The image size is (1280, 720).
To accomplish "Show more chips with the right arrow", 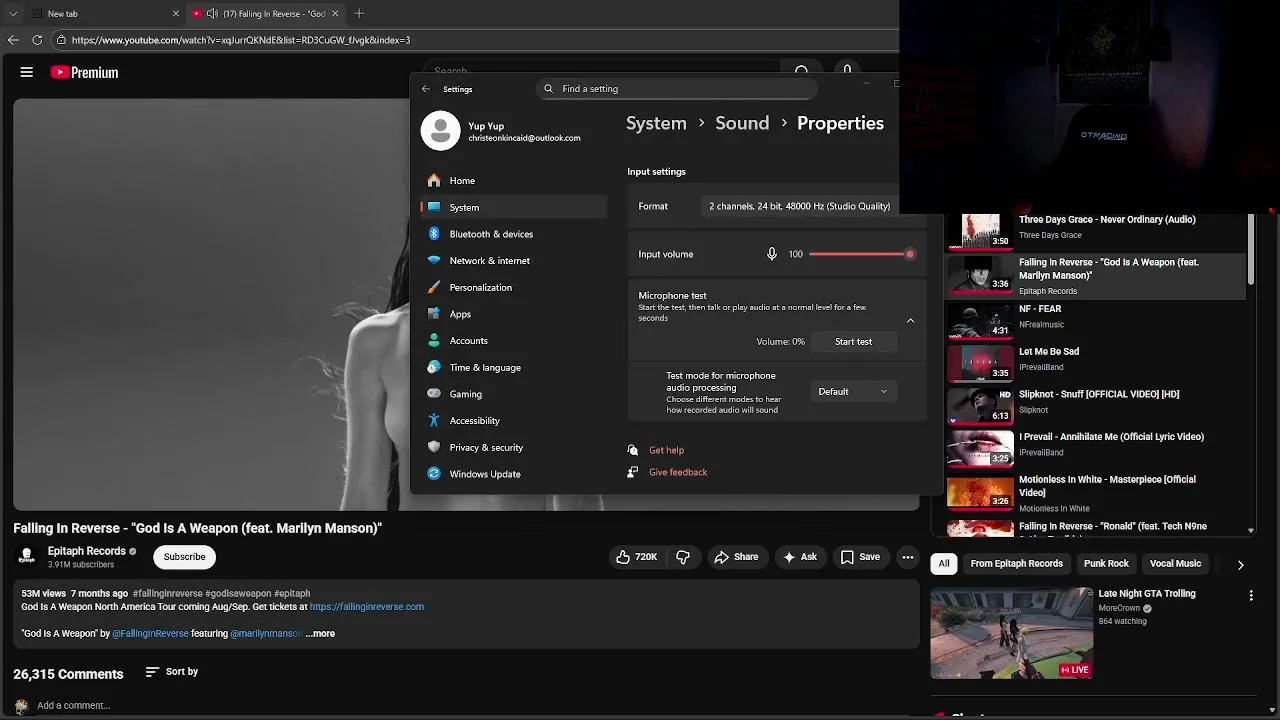I will click(1240, 565).
